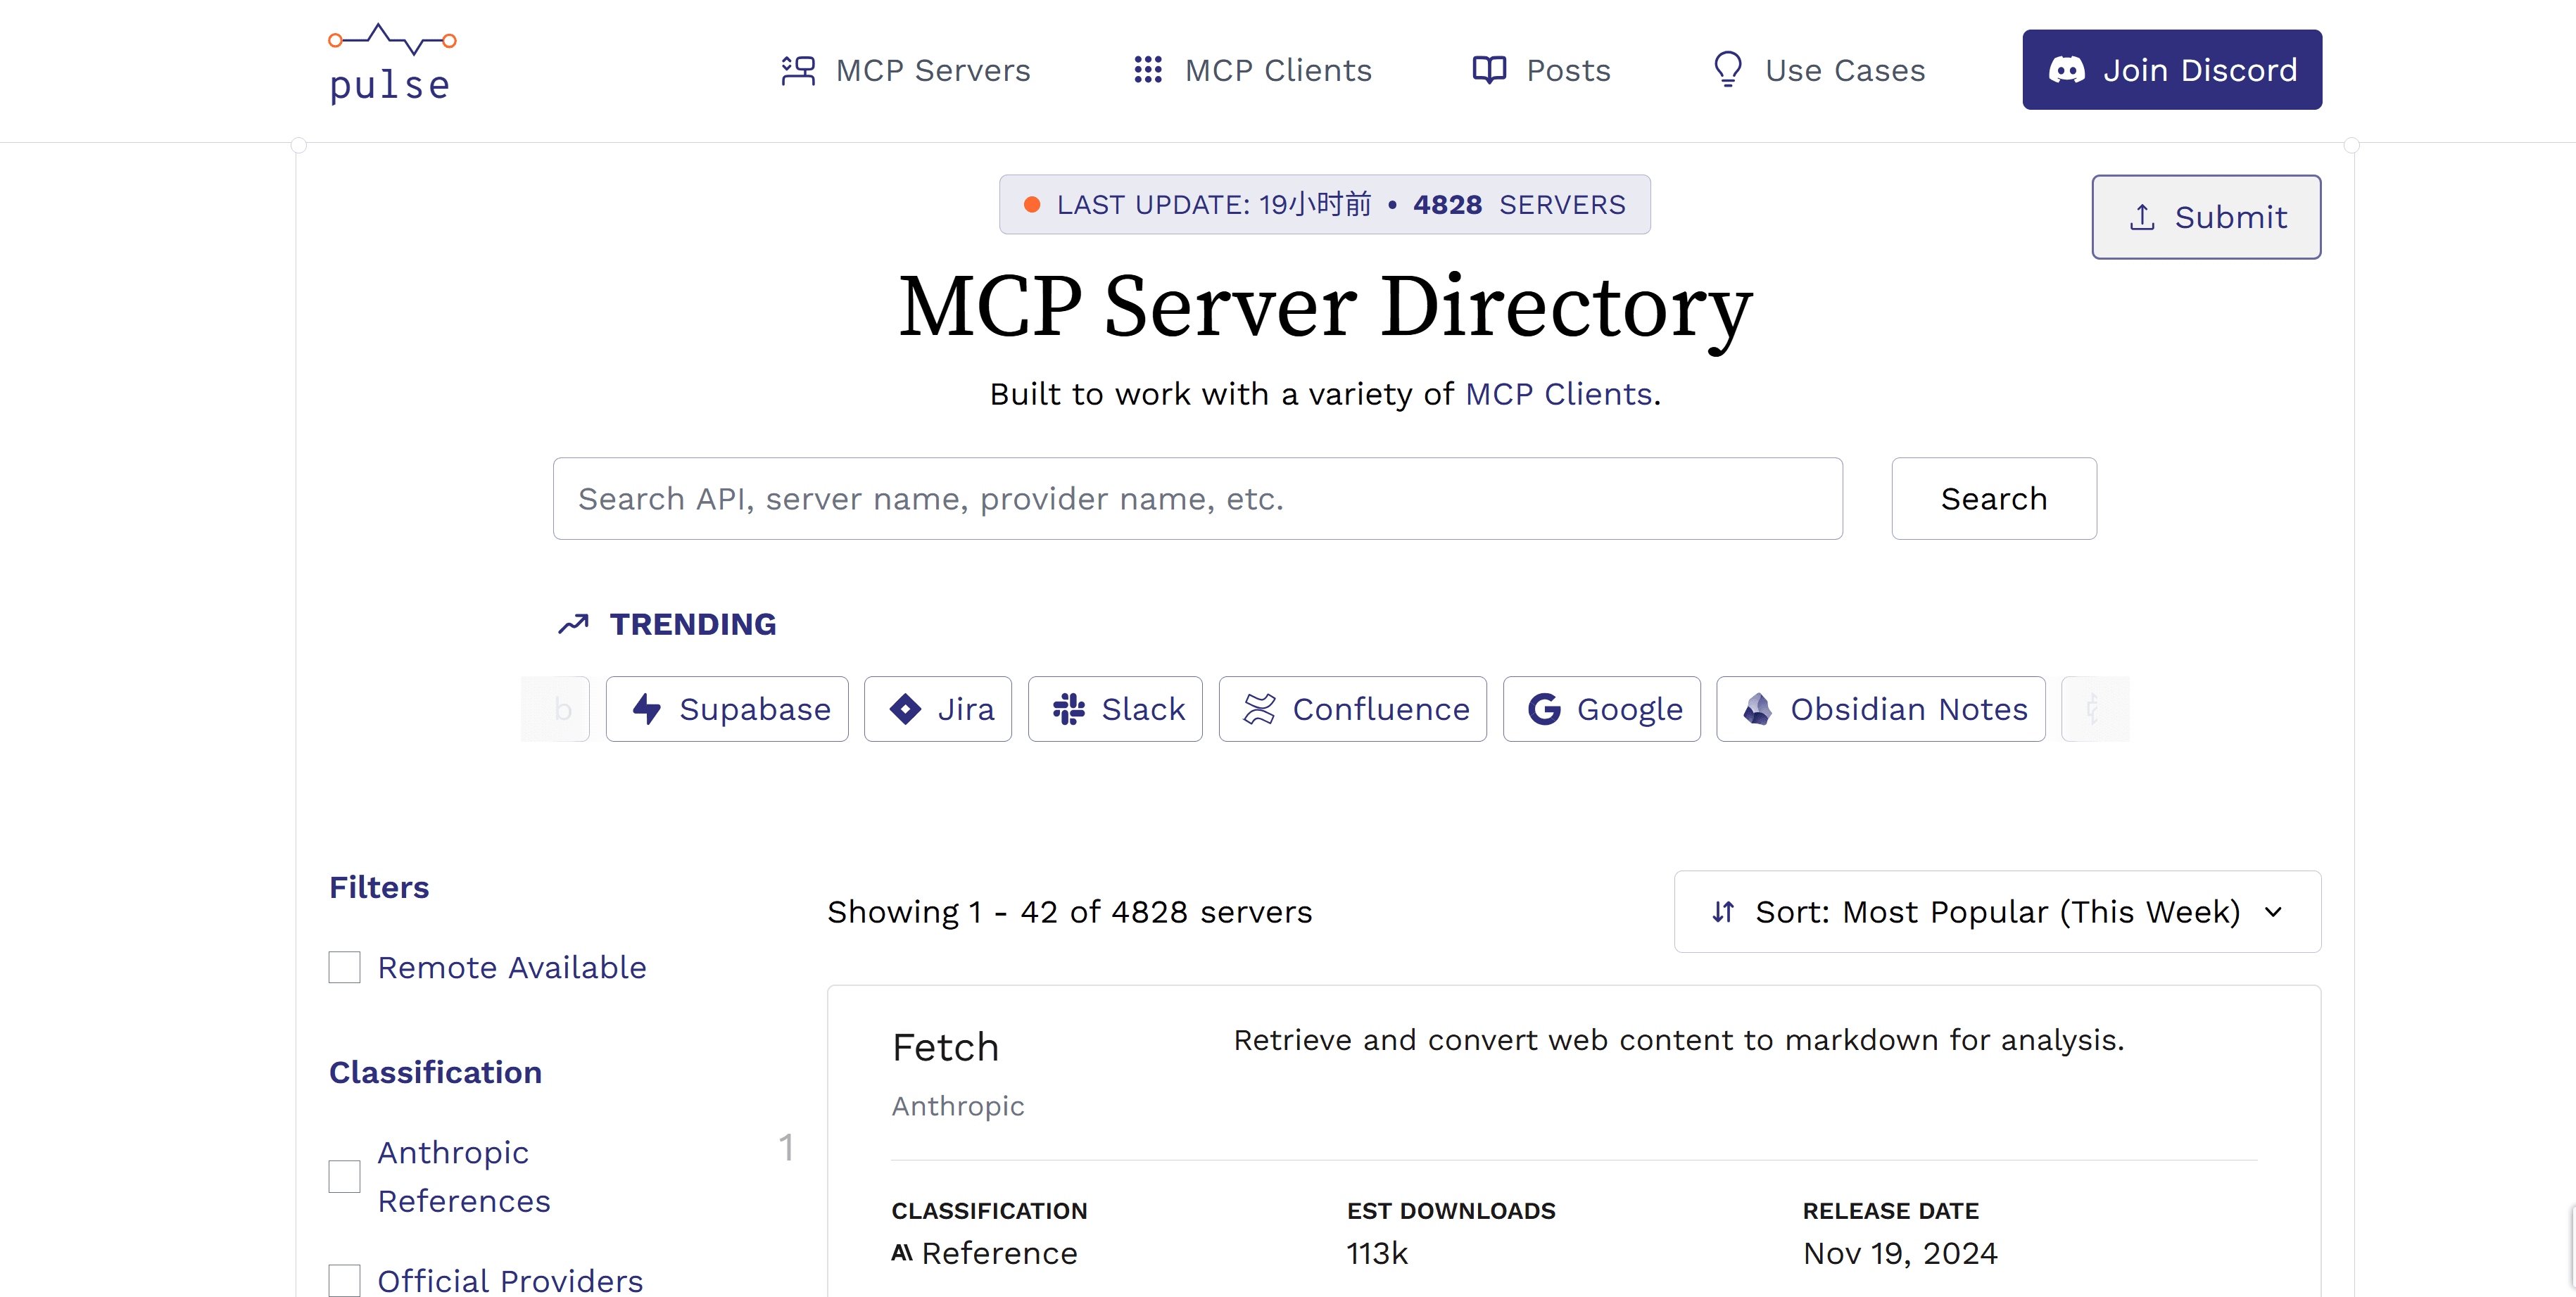Image resolution: width=2576 pixels, height=1297 pixels.
Task: Click the Discord logo icon
Action: point(2066,70)
